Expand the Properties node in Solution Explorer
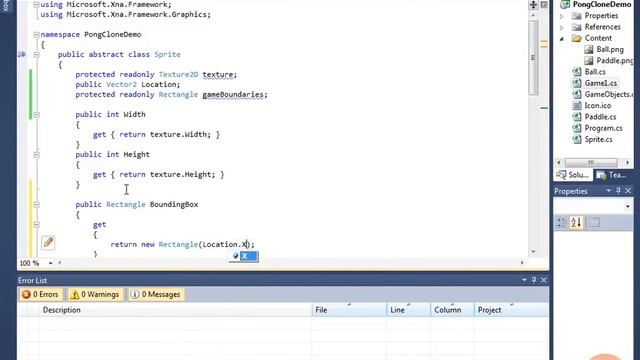640x360 pixels. pos(562,16)
